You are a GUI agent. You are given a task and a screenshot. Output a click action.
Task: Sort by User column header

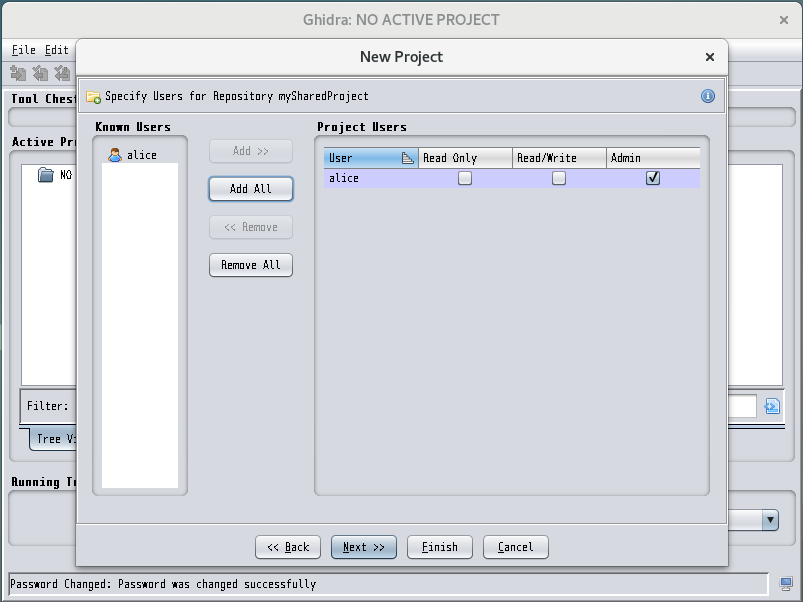pyautogui.click(x=371, y=158)
